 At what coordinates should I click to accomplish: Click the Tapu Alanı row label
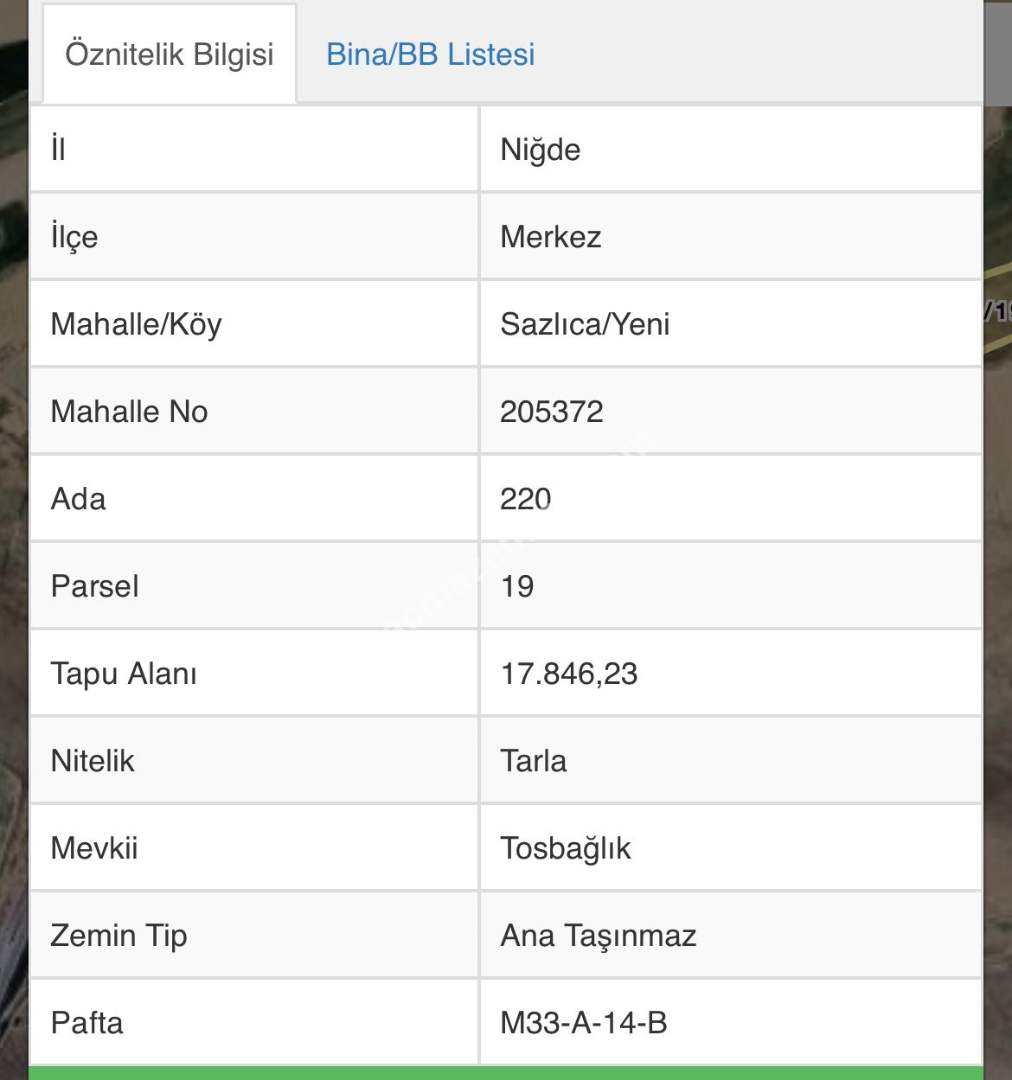(x=124, y=673)
